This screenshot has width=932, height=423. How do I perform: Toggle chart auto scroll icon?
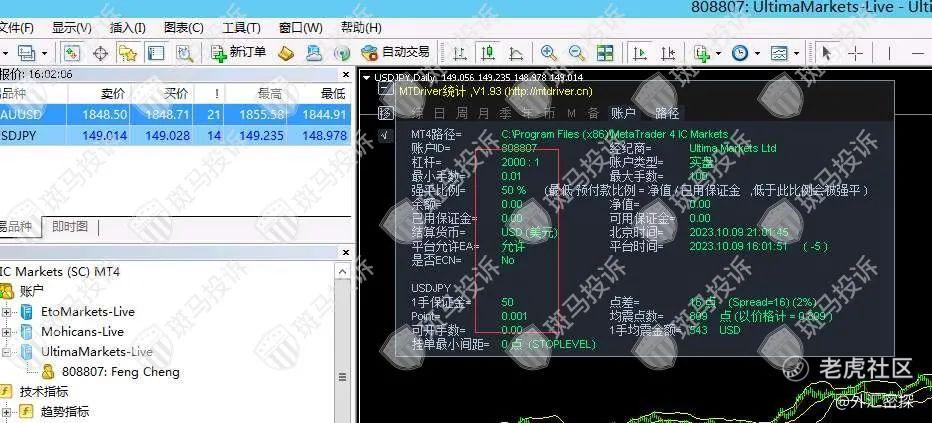[640, 53]
